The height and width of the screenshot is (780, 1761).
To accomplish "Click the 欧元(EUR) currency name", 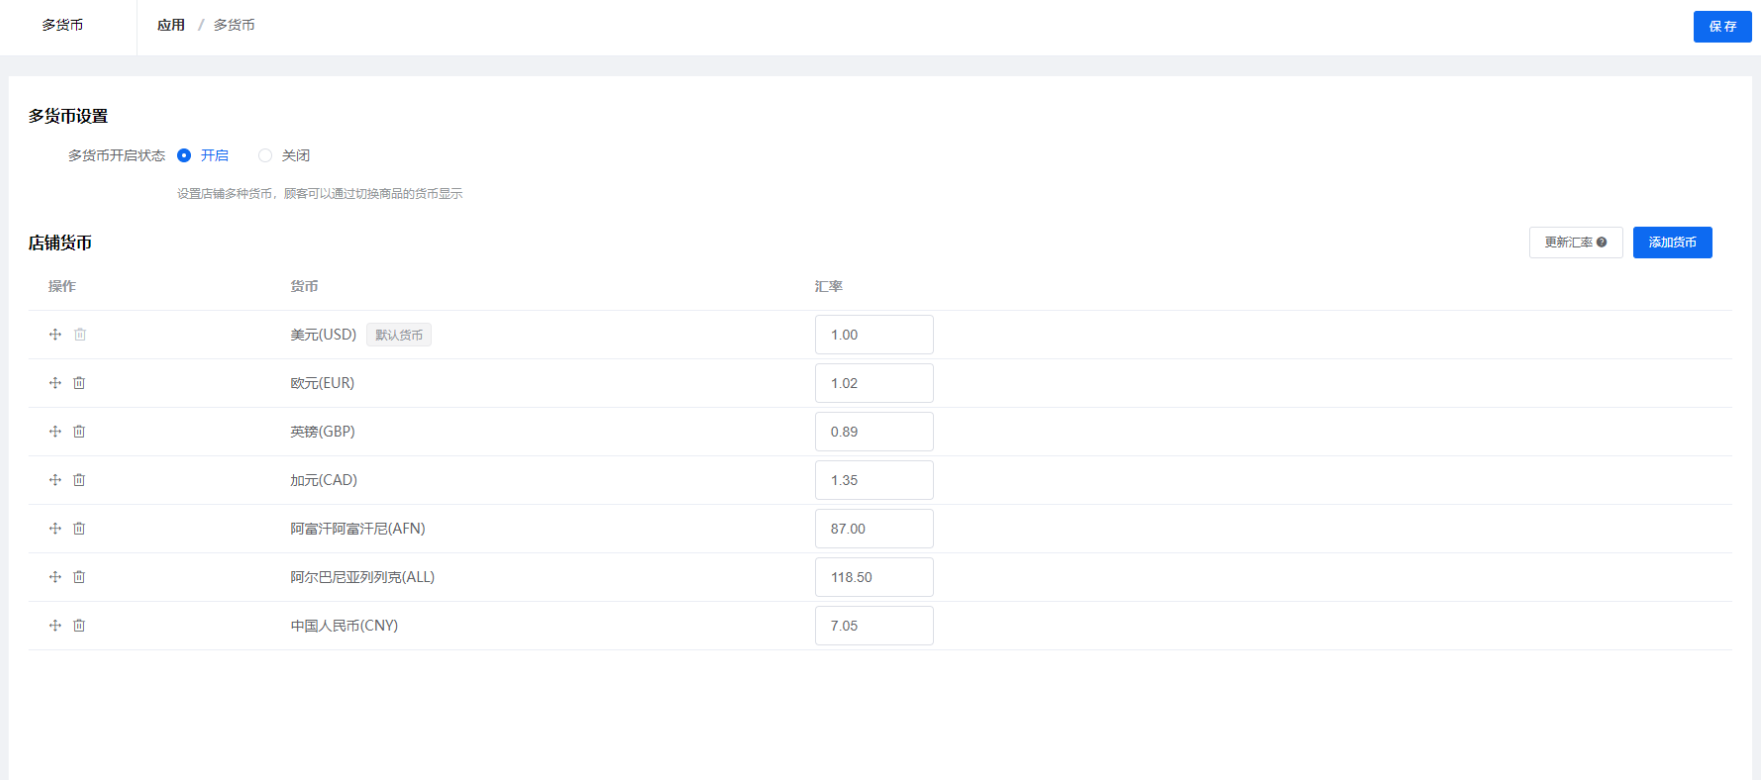I will [322, 383].
